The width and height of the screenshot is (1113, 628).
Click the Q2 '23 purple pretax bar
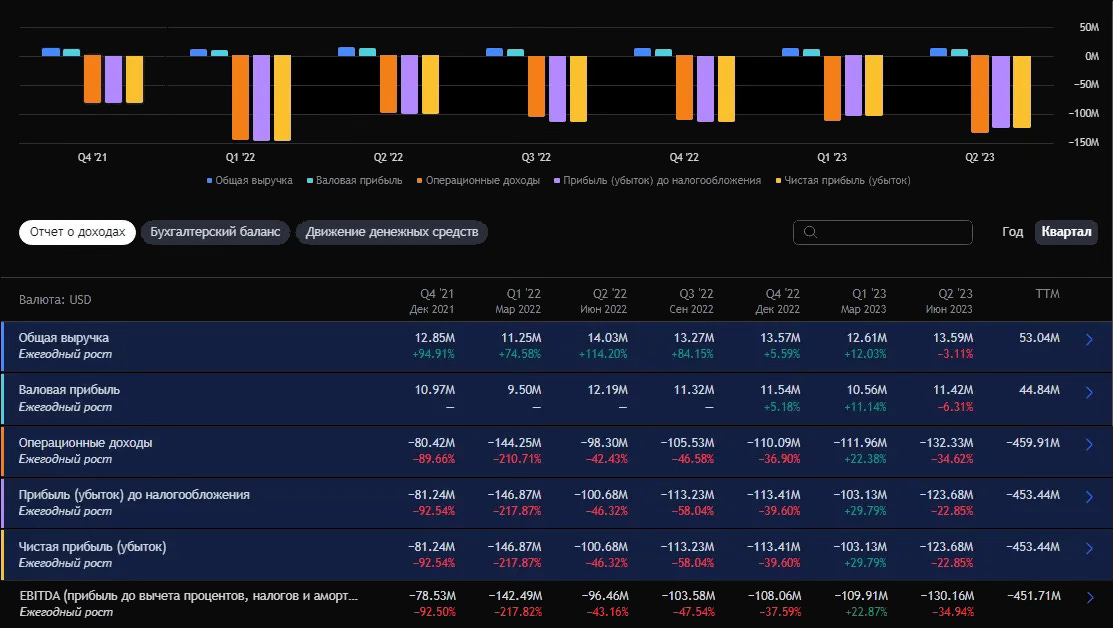1001,92
